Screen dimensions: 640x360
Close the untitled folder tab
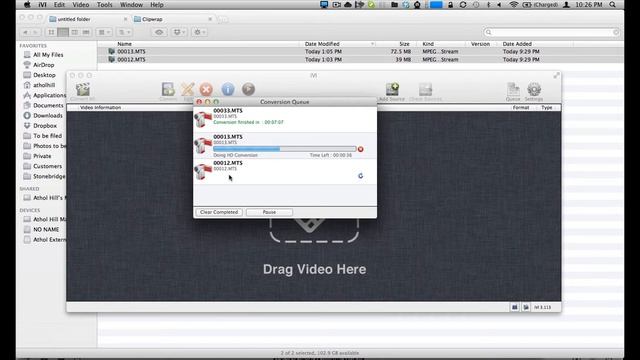click(x=125, y=19)
